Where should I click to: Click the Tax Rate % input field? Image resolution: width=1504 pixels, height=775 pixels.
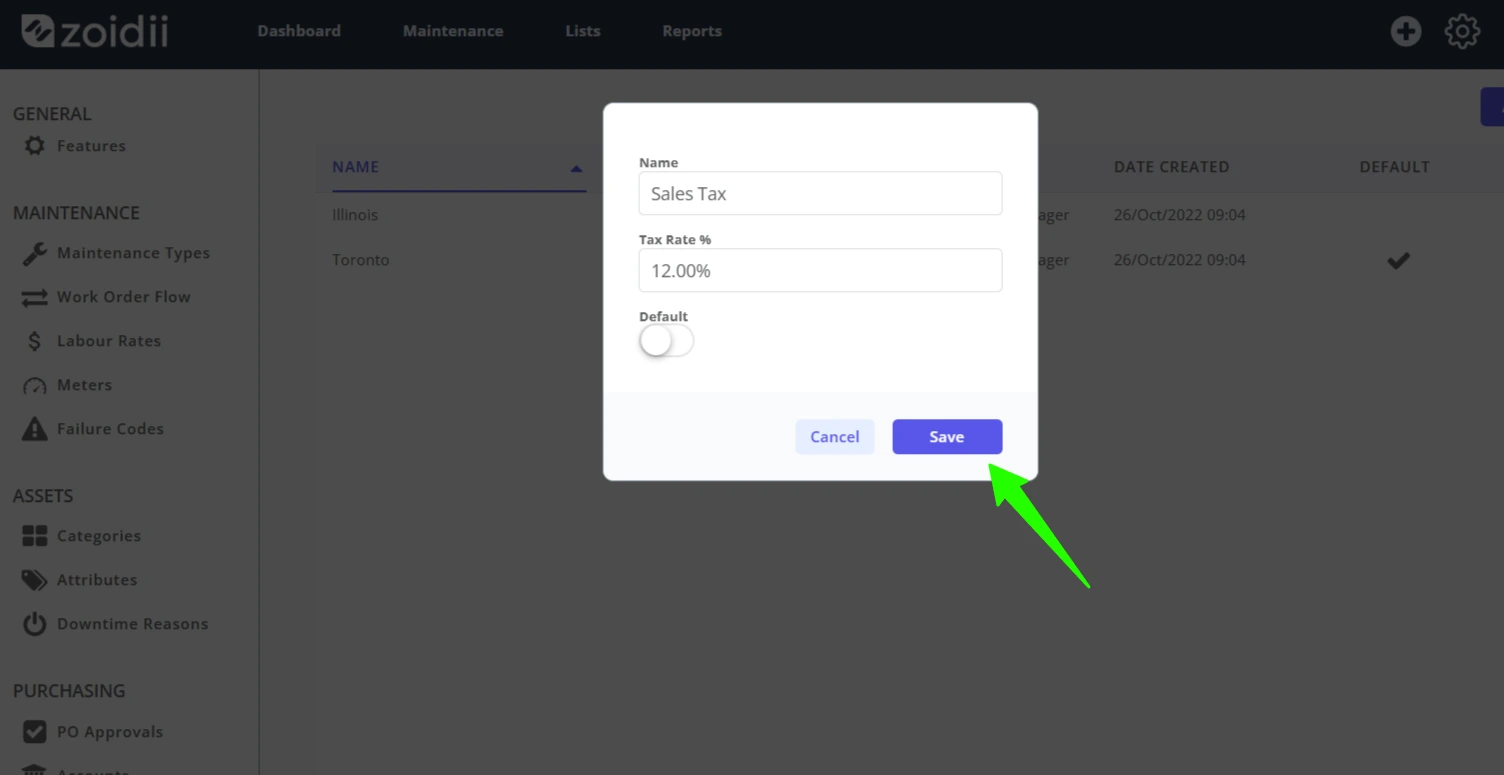tap(820, 270)
